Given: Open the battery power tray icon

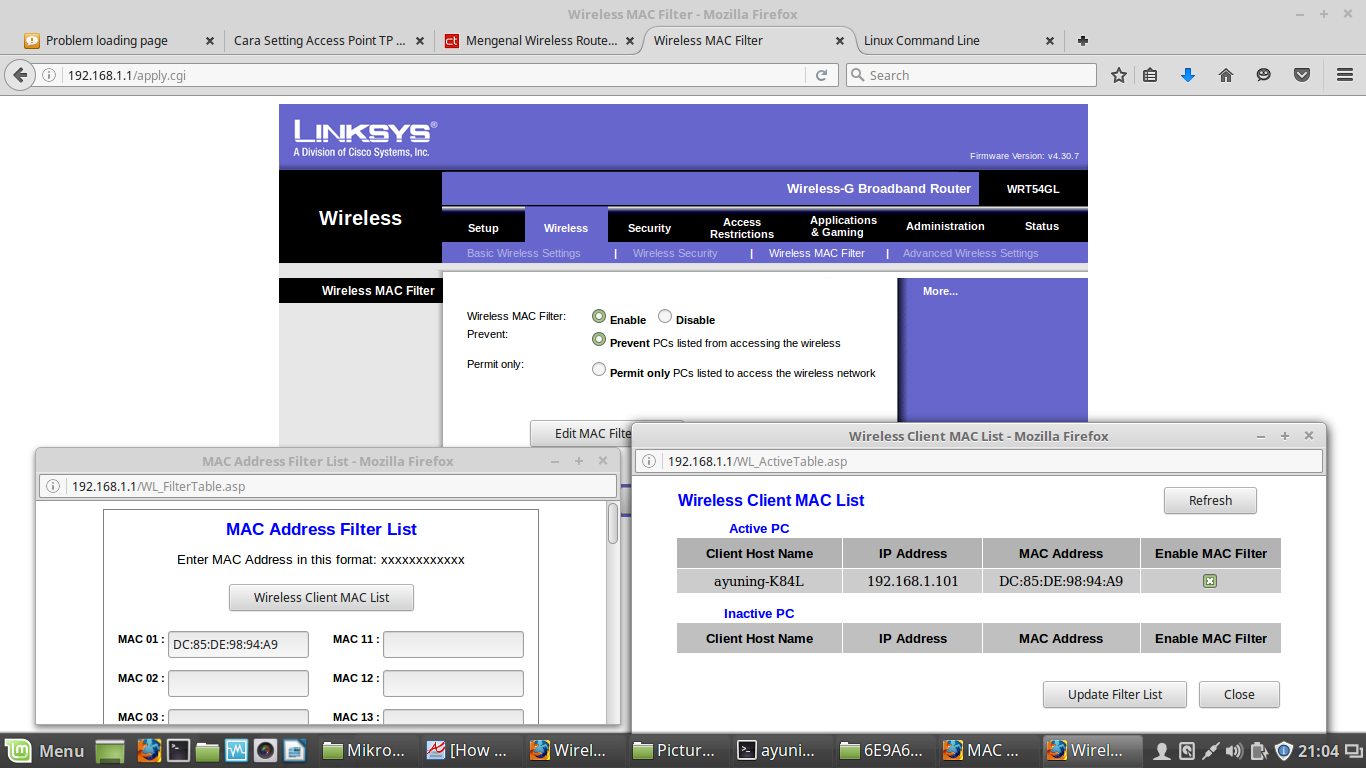Looking at the screenshot, I should click(x=1259, y=751).
